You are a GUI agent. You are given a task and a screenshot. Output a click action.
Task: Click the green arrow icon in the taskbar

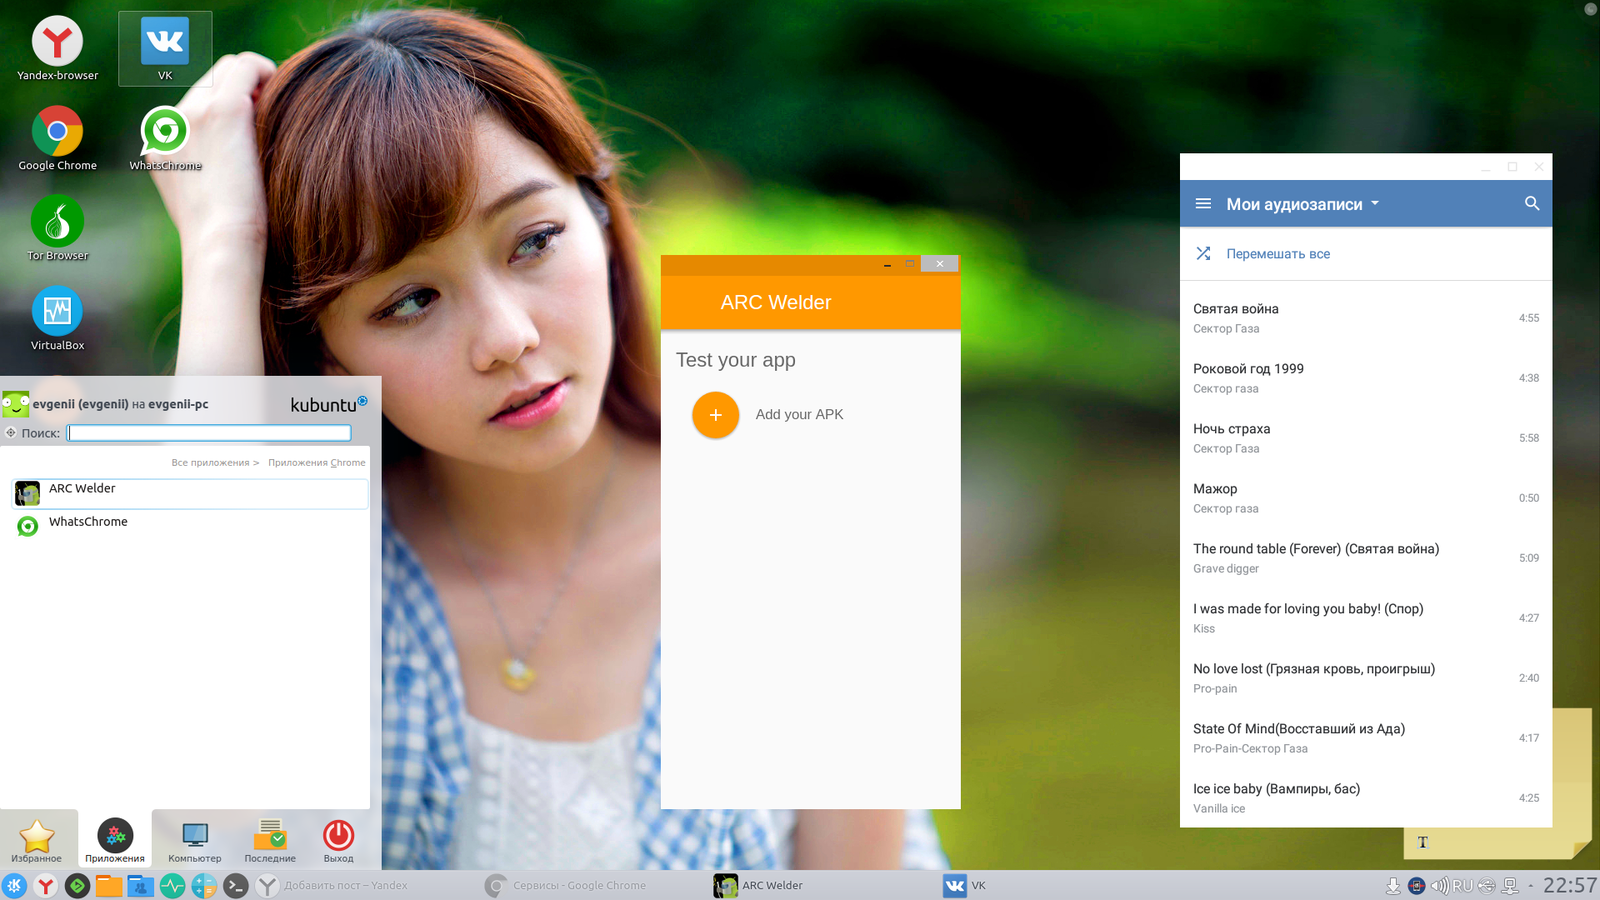point(77,885)
